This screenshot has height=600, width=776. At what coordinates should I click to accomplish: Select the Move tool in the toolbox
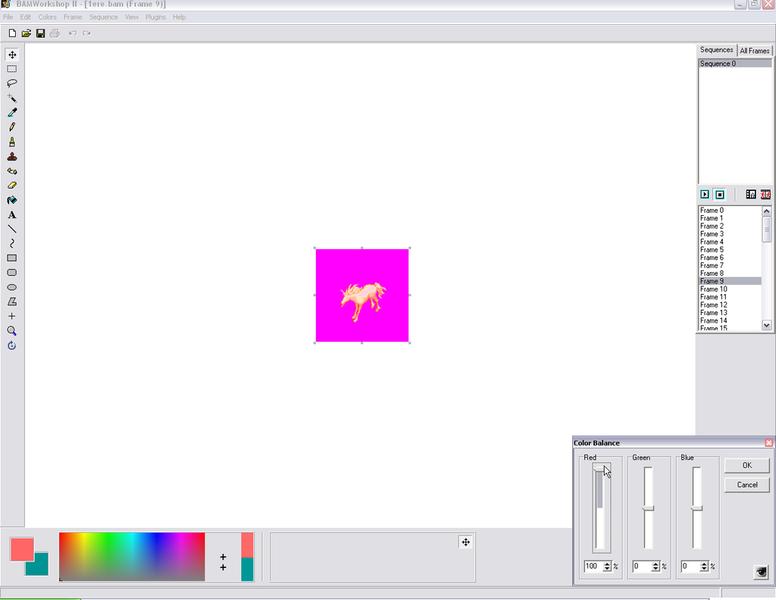[12, 54]
